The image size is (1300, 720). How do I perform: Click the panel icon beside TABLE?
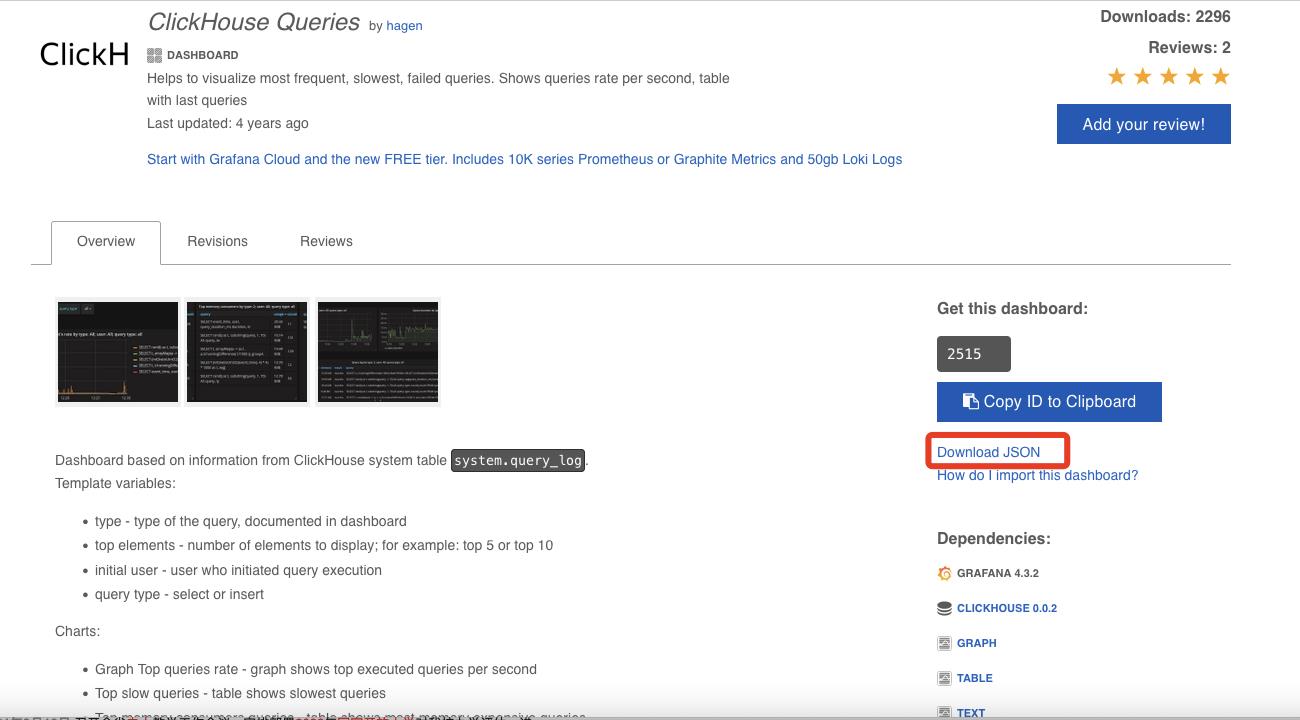pyautogui.click(x=944, y=678)
